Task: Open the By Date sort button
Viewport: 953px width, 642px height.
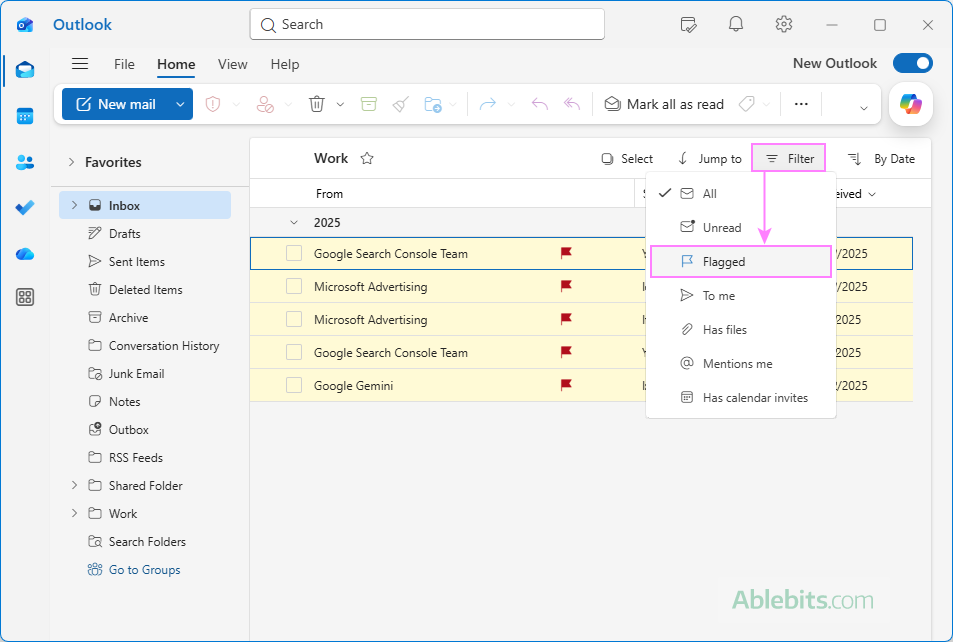Action: [x=881, y=159]
